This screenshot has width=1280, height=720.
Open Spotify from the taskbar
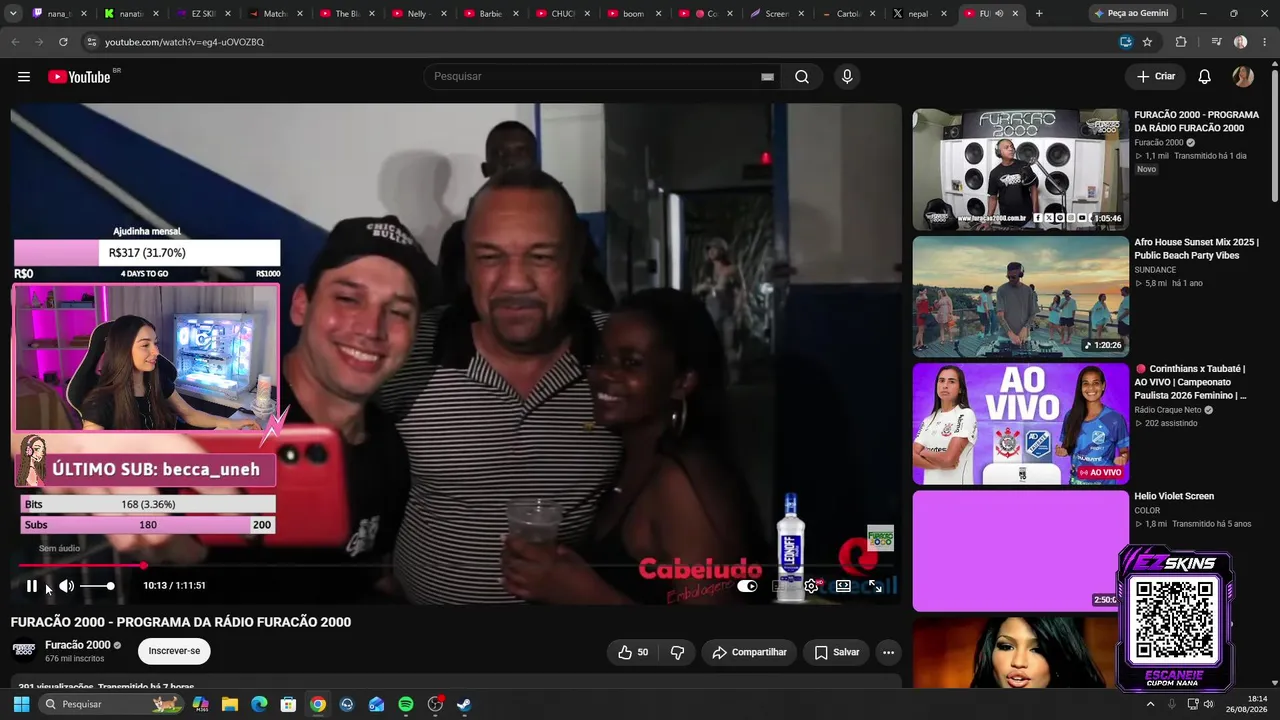pyautogui.click(x=406, y=704)
